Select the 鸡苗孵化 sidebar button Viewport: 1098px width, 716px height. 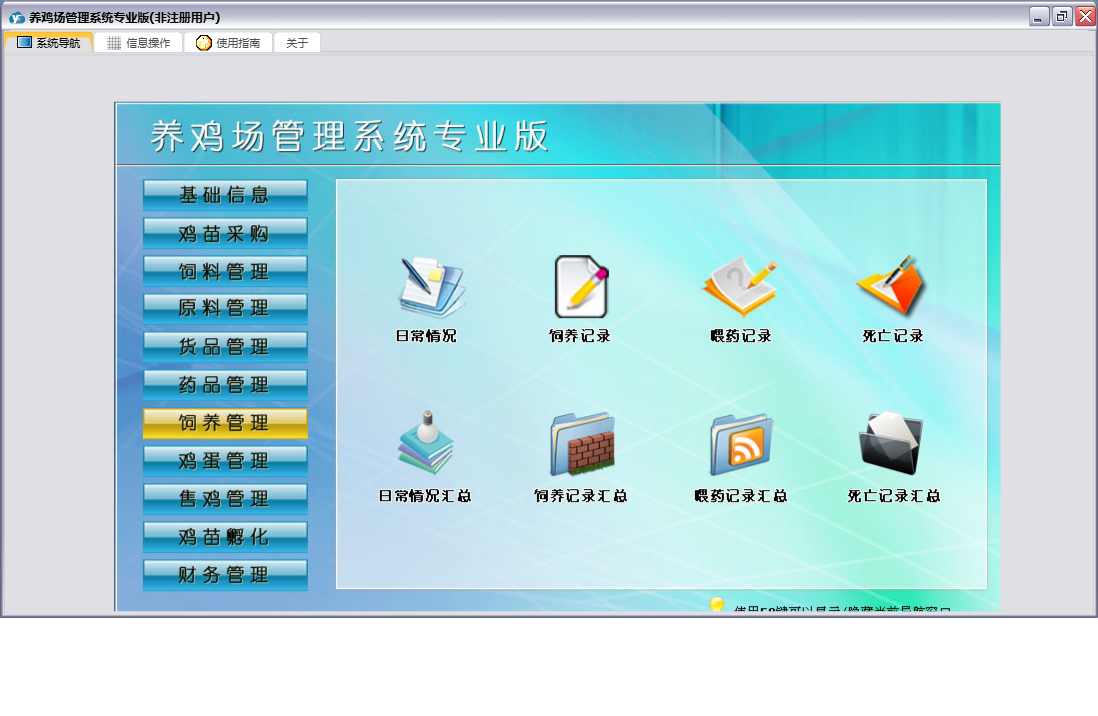click(x=225, y=537)
